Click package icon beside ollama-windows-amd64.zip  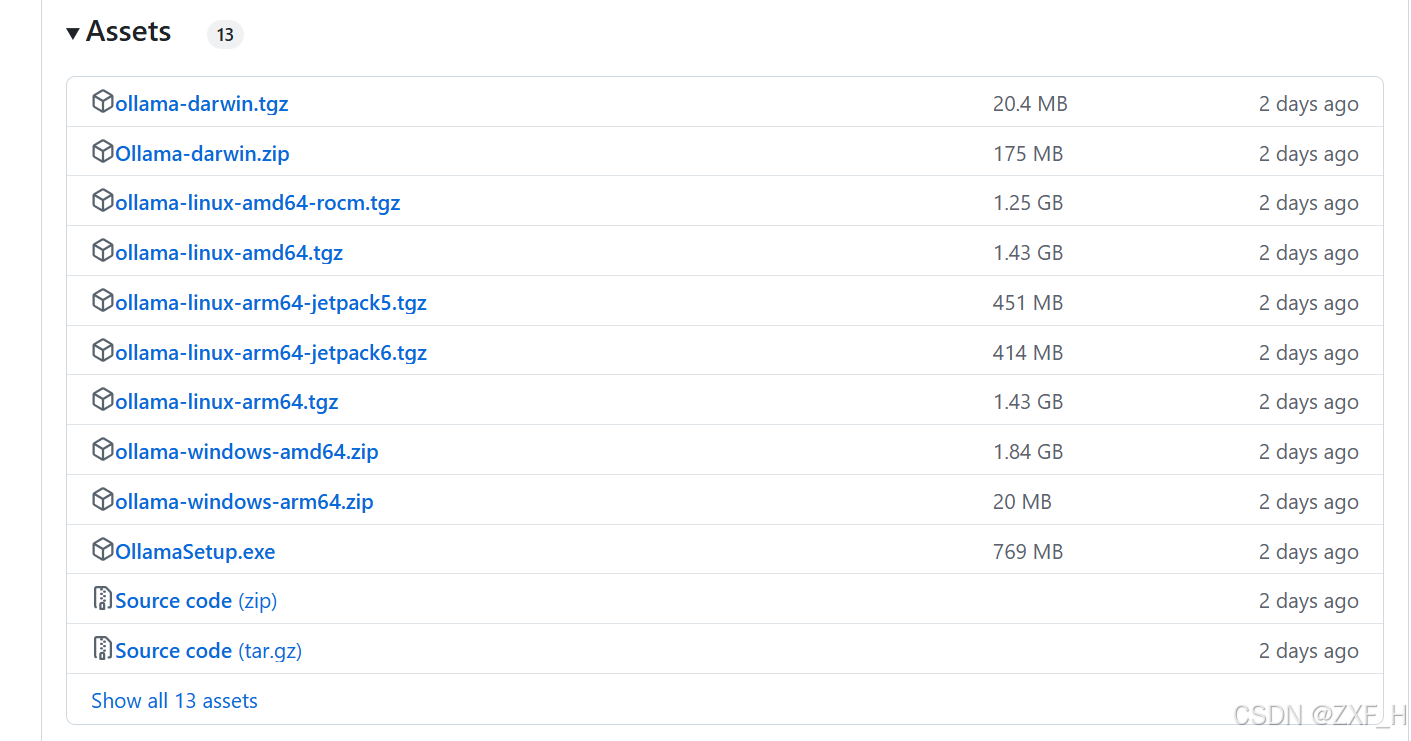102,450
